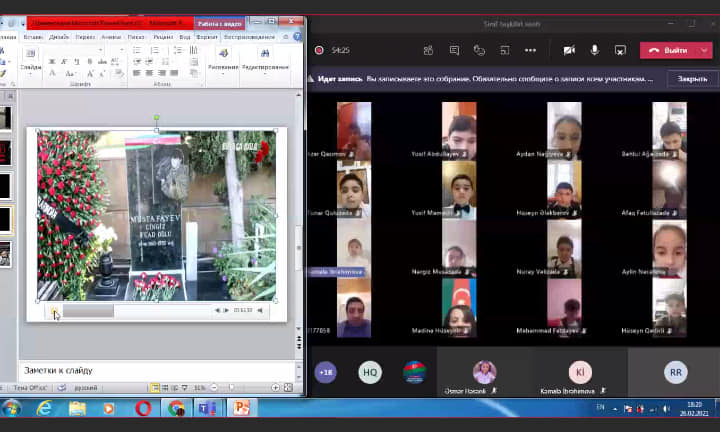This screenshot has width=720, height=432.
Task: Select the Ki participant avatar
Action: click(580, 372)
